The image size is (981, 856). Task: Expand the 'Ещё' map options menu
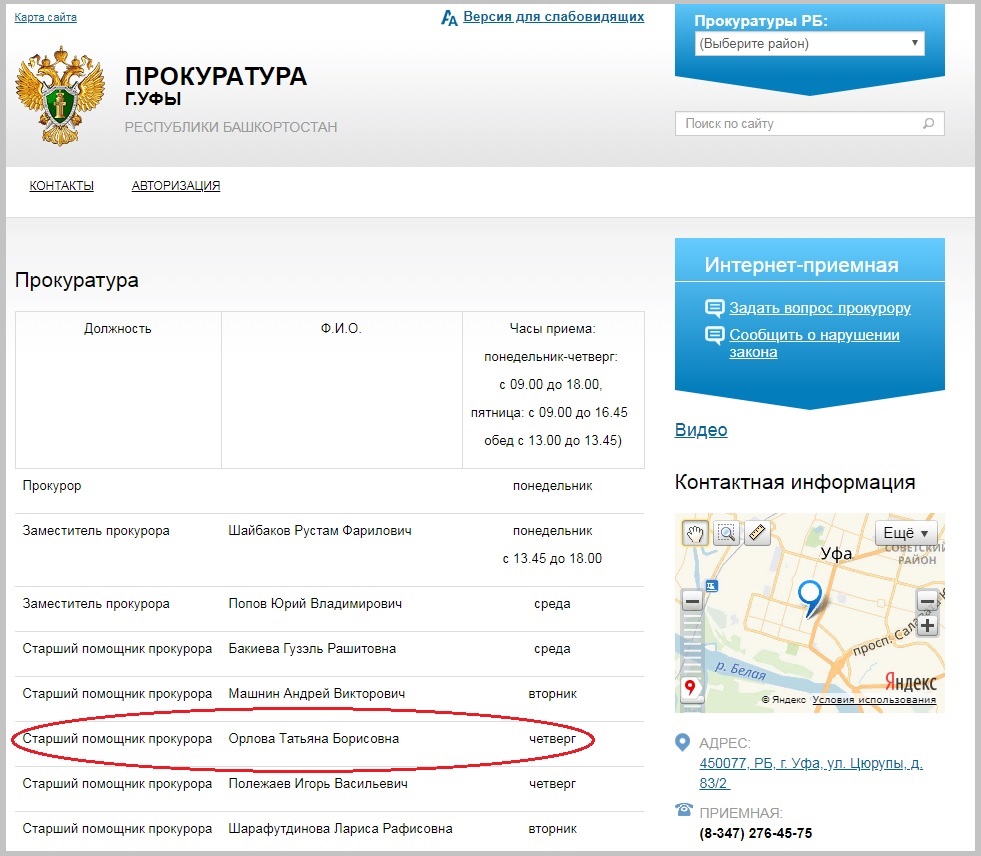pyautogui.click(x=905, y=533)
